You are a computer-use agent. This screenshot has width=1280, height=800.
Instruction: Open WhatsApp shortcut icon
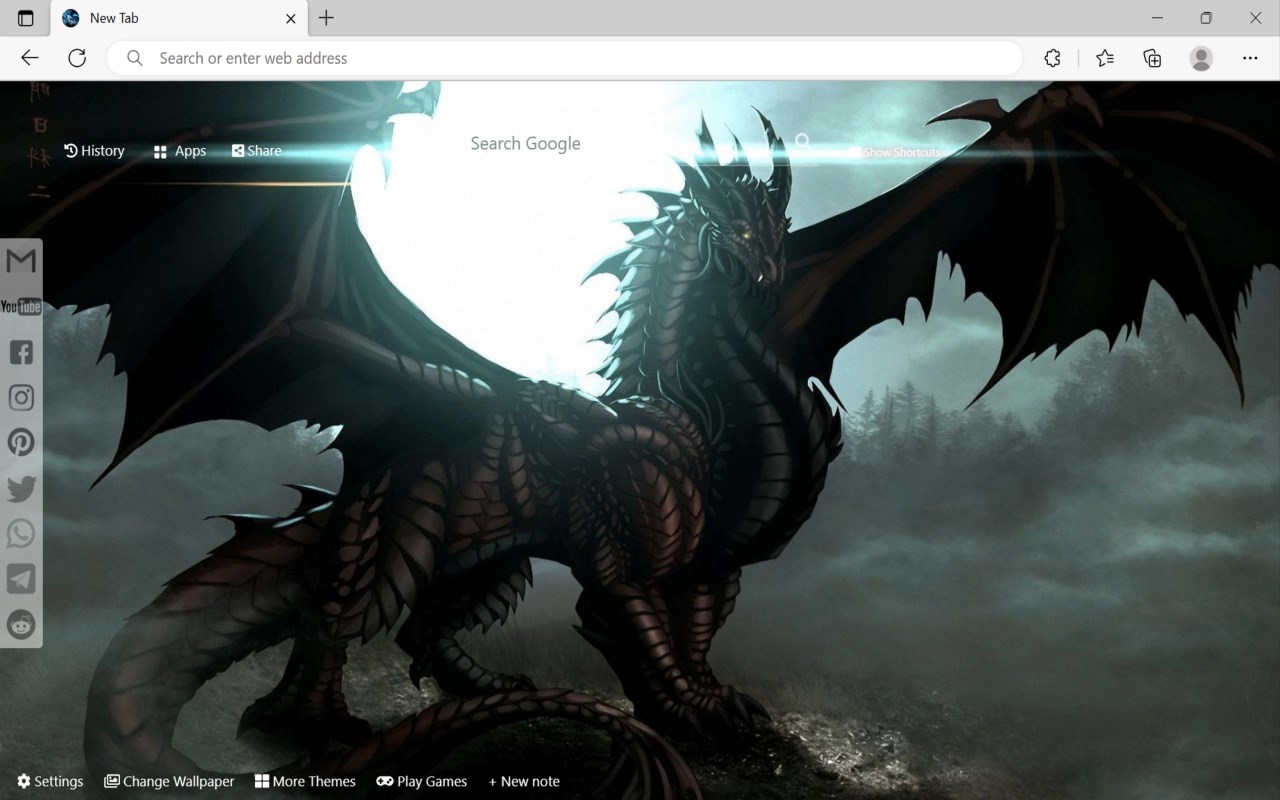21,533
